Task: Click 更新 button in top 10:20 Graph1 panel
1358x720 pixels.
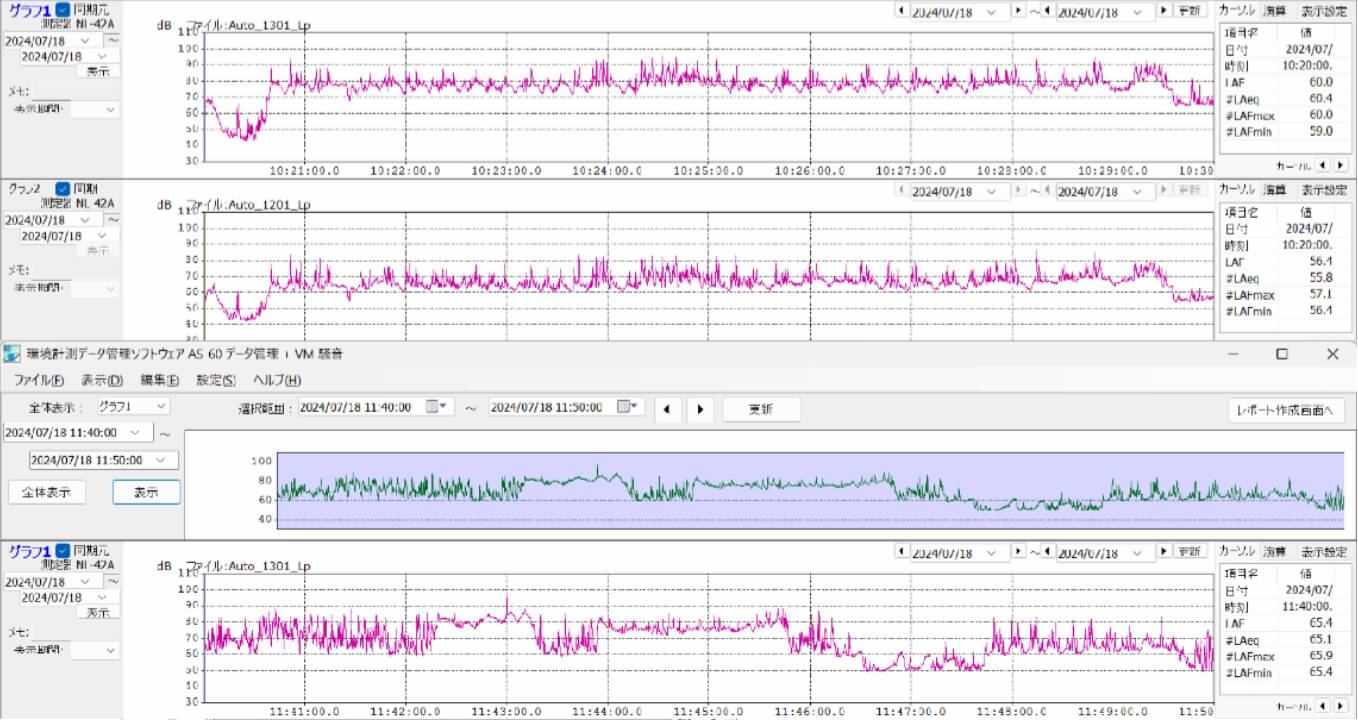Action: tap(1189, 11)
